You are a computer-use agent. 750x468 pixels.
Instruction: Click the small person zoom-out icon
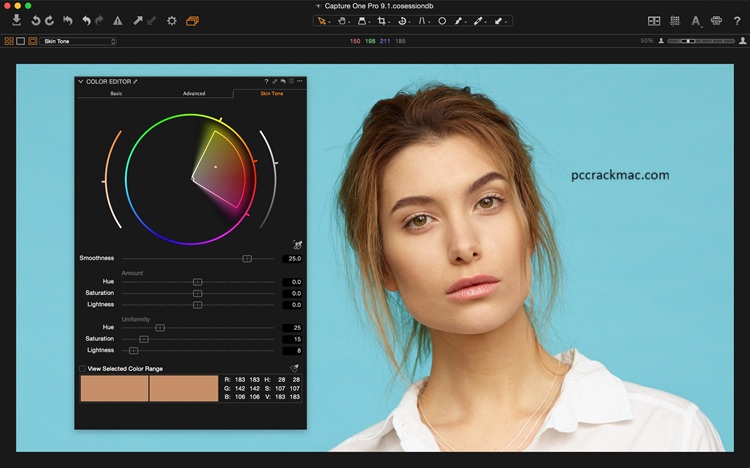coord(661,41)
